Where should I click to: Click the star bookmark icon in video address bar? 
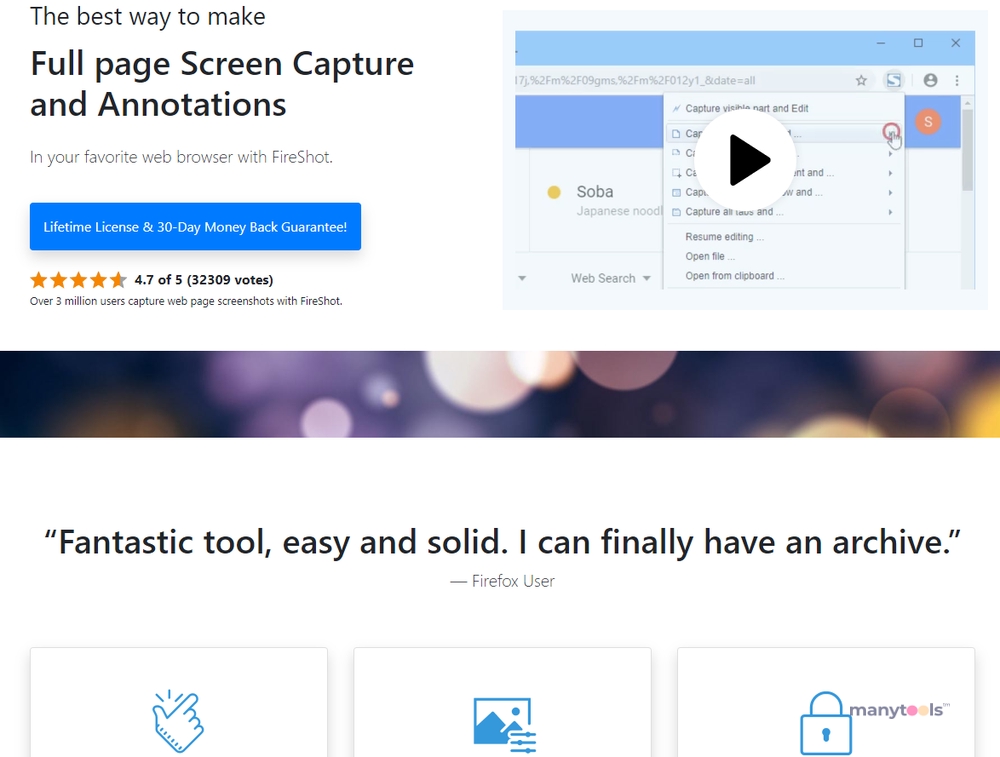tap(861, 80)
